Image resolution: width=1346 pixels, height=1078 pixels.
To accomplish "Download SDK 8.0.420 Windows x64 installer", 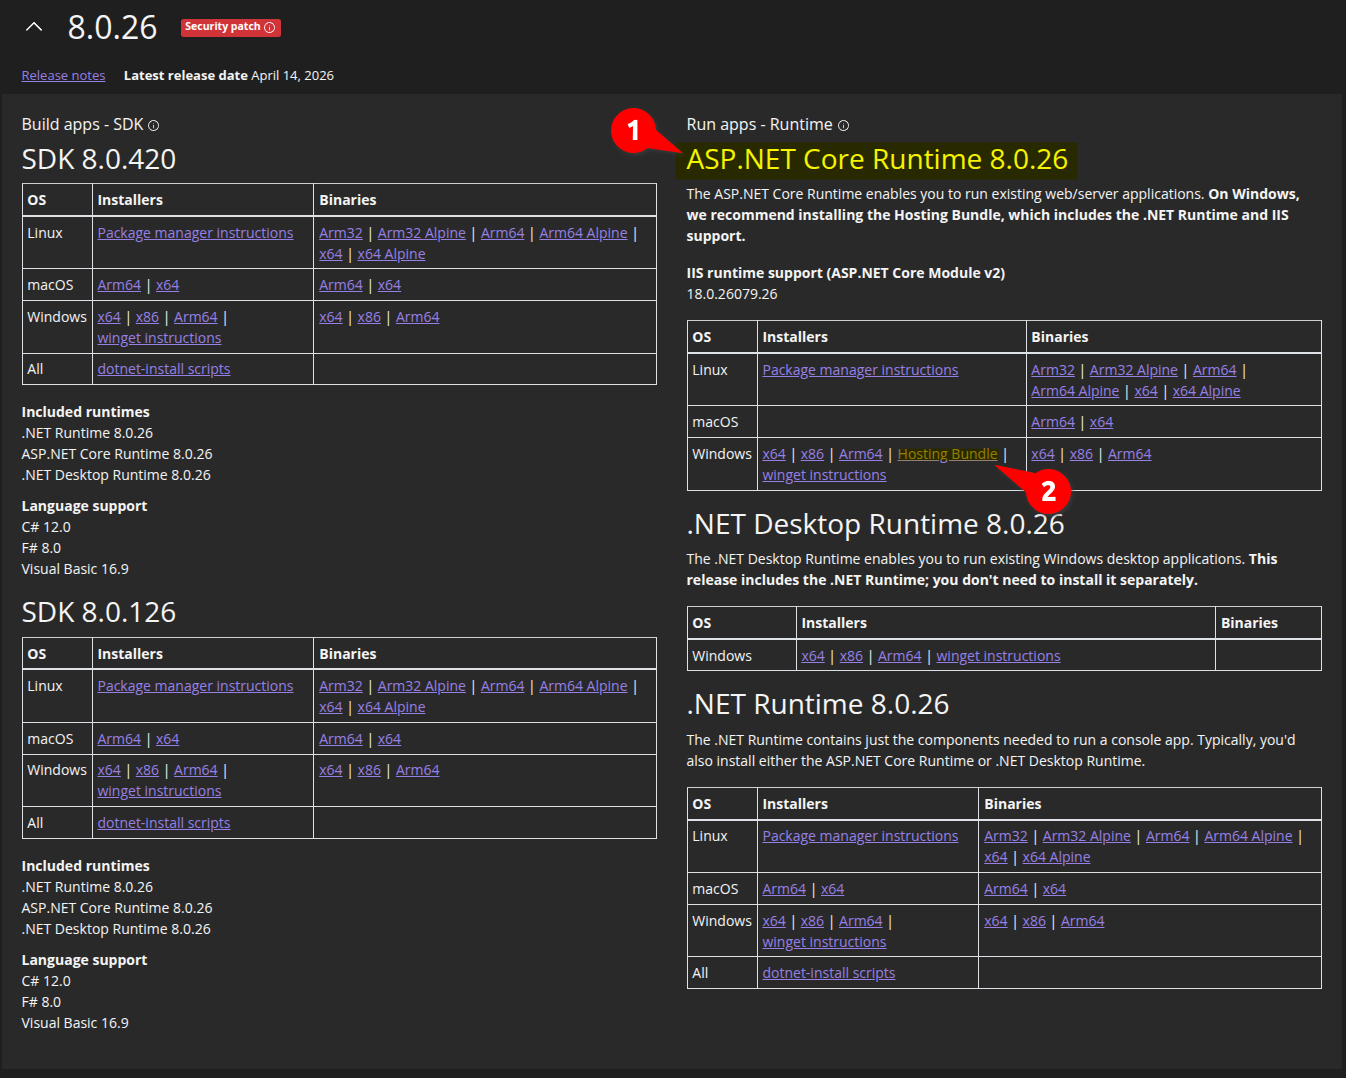I will (109, 317).
